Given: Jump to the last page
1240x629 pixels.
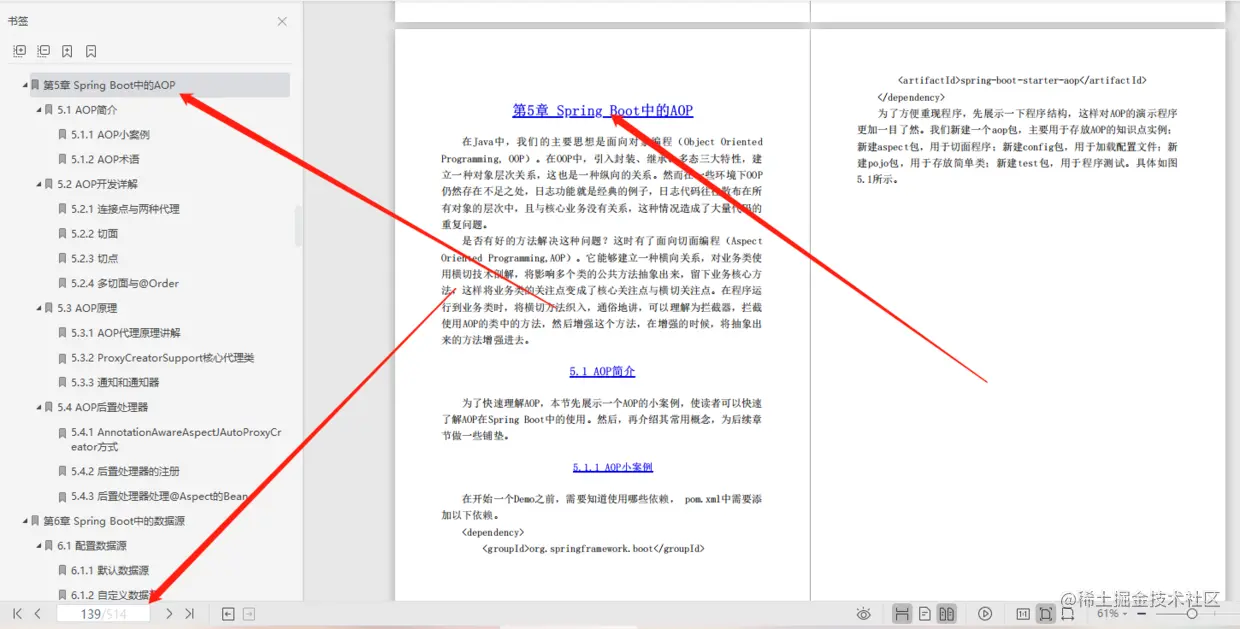Looking at the screenshot, I should 189,614.
